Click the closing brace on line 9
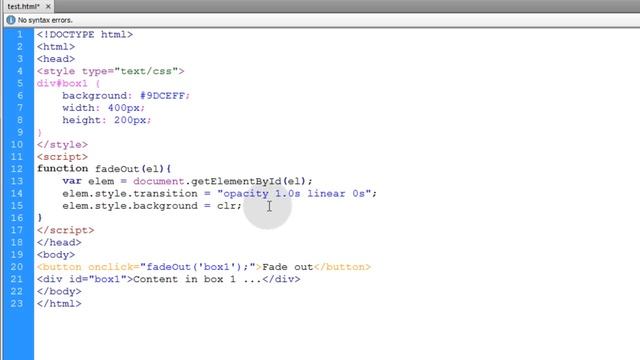The width and height of the screenshot is (640, 360). click(40, 133)
